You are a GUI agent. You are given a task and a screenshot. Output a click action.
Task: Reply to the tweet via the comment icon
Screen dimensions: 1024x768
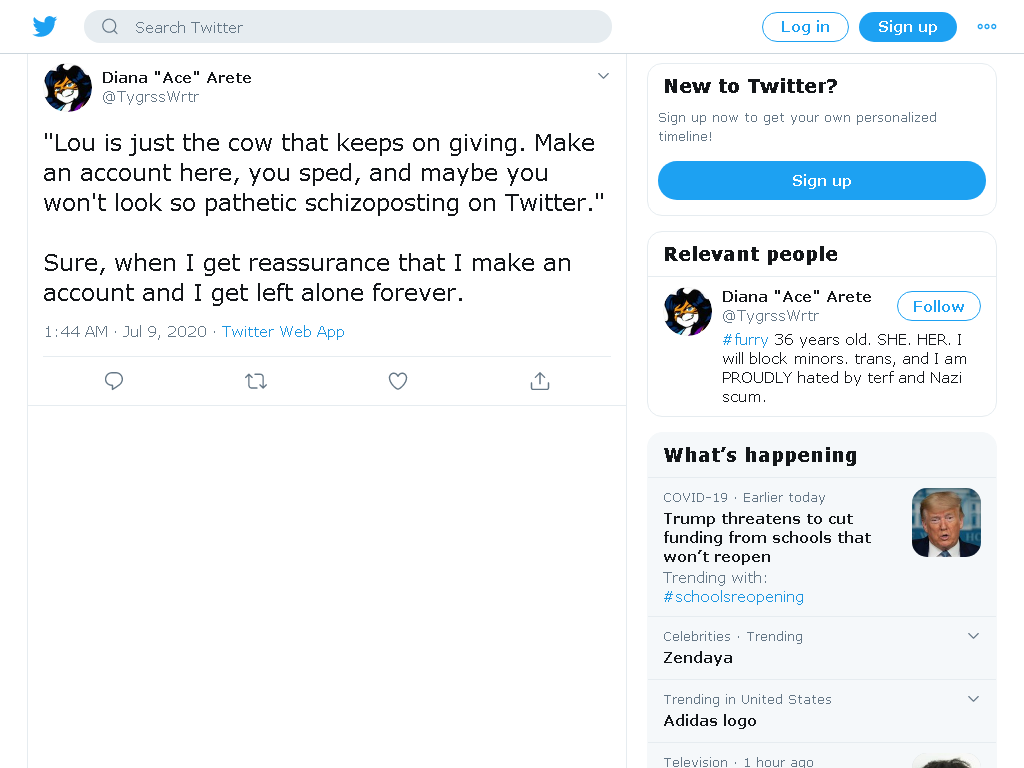click(114, 381)
